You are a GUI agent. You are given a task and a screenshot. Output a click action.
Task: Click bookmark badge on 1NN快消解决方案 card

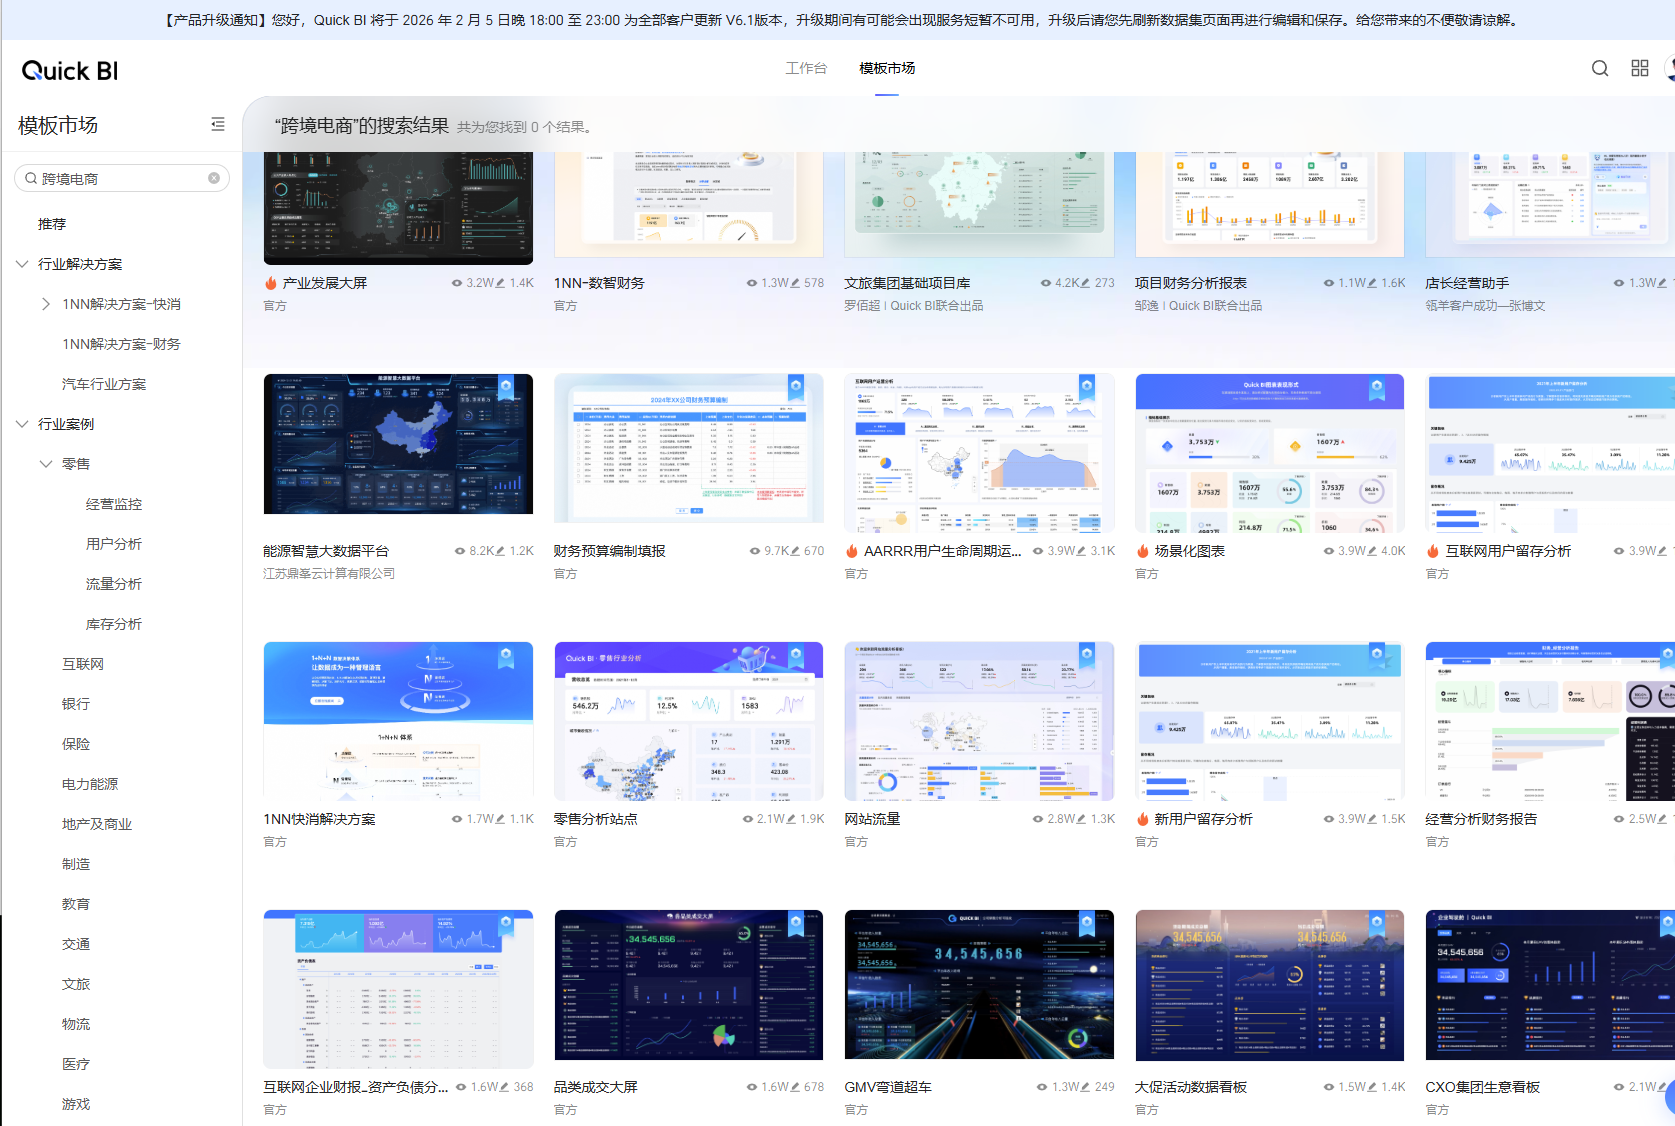pos(506,655)
